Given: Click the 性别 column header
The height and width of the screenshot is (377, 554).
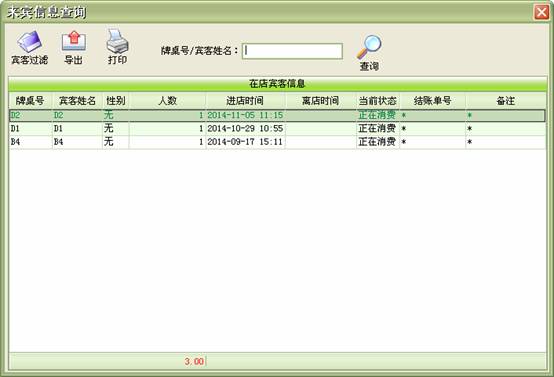Looking at the screenshot, I should [116, 101].
